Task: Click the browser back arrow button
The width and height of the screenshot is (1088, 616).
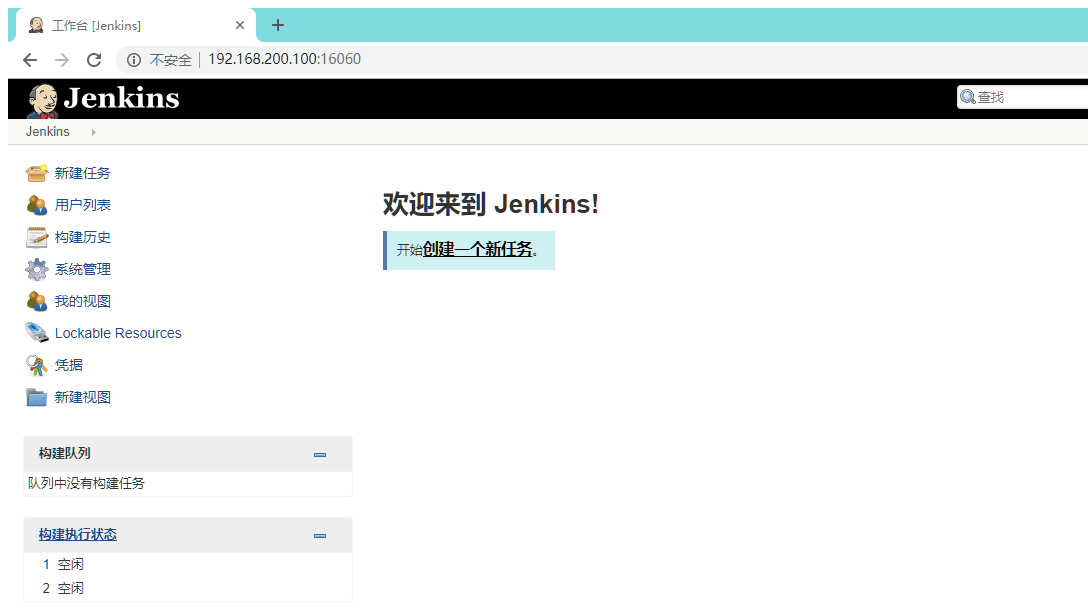Action: click(x=30, y=60)
